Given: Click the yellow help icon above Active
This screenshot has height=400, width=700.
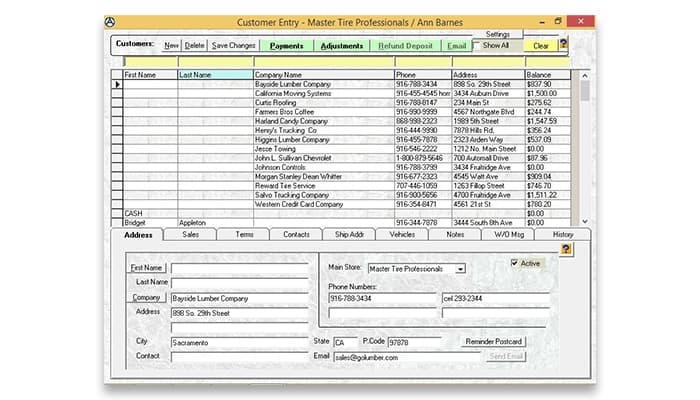Looking at the screenshot, I should pos(566,248).
